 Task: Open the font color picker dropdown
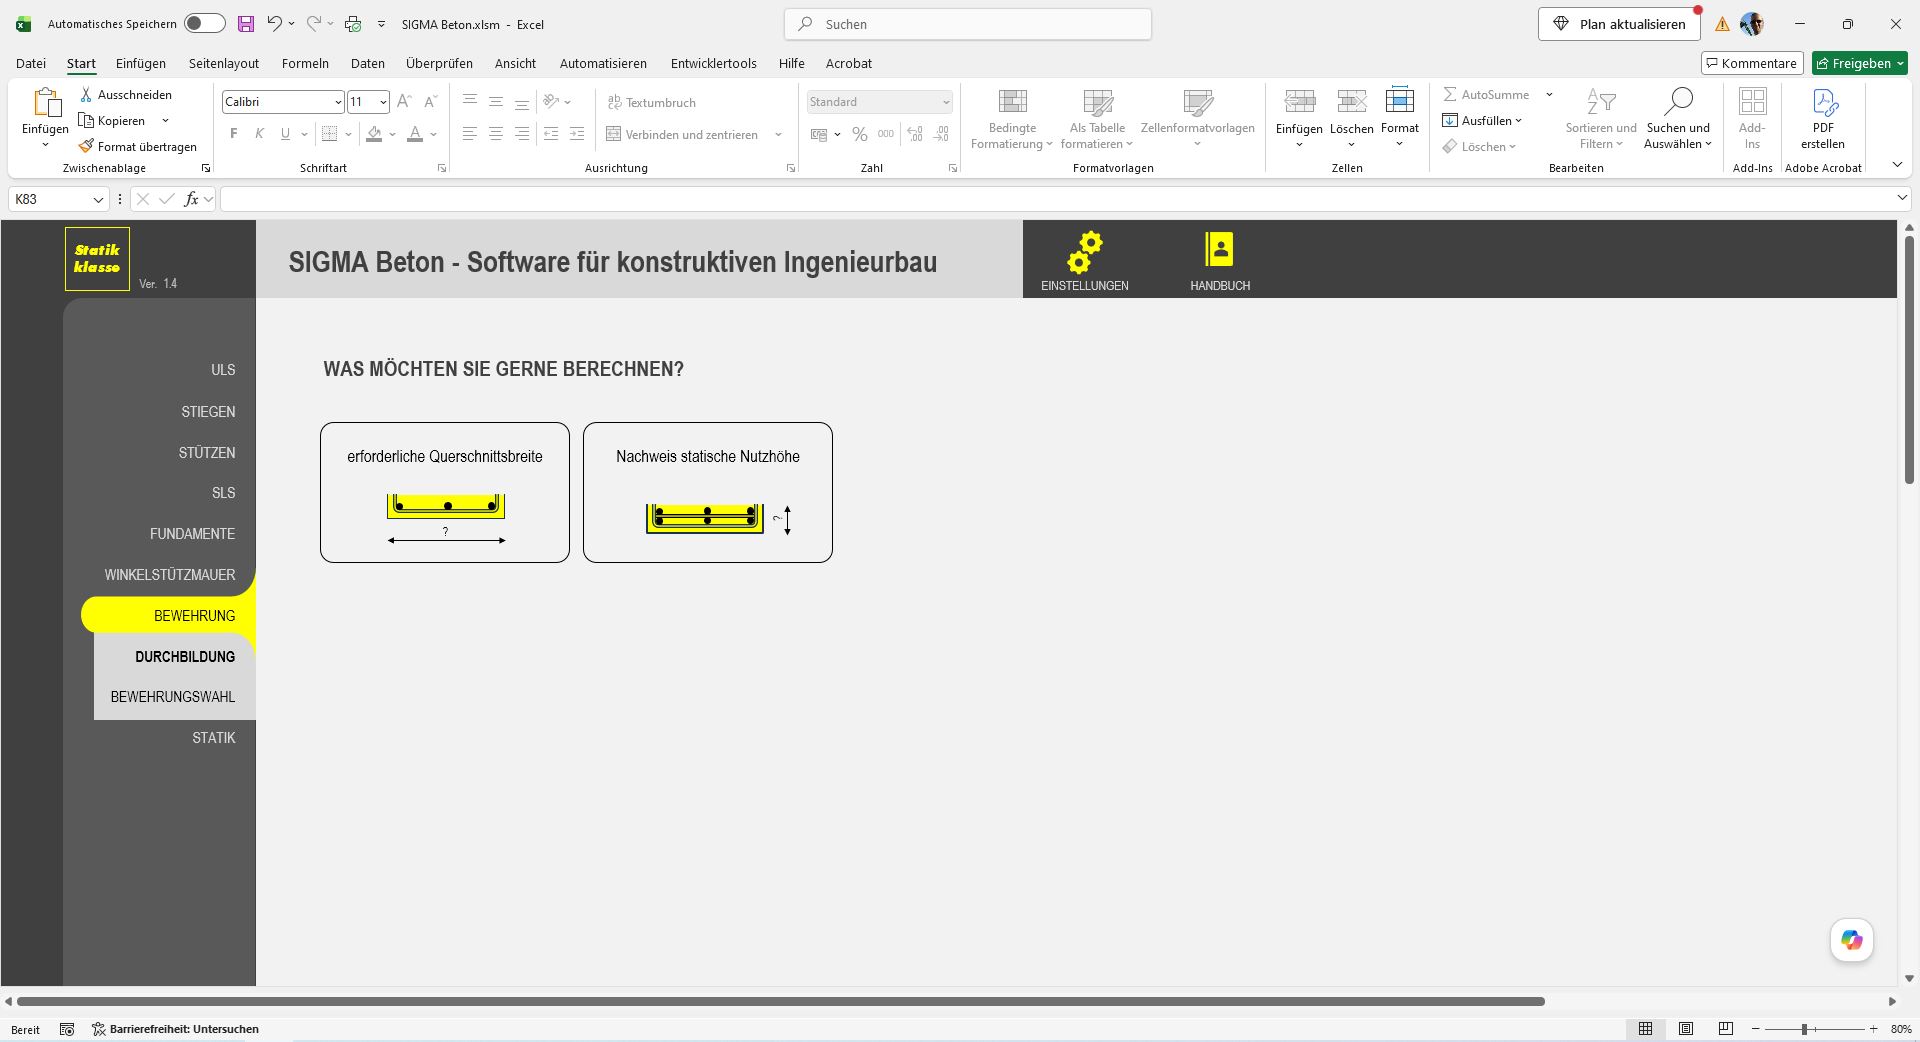[433, 134]
